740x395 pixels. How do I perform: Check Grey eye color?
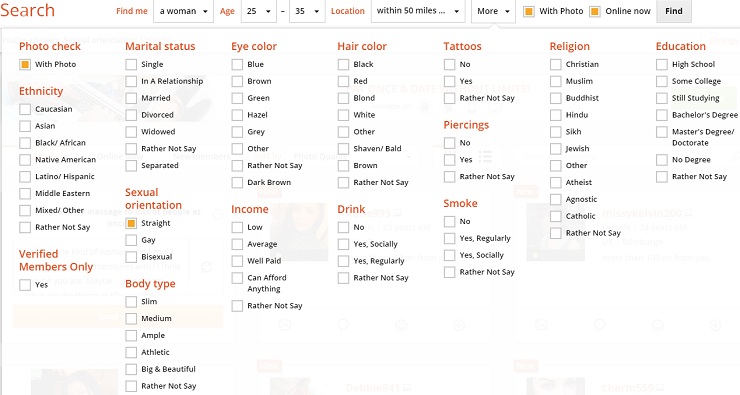[237, 132]
